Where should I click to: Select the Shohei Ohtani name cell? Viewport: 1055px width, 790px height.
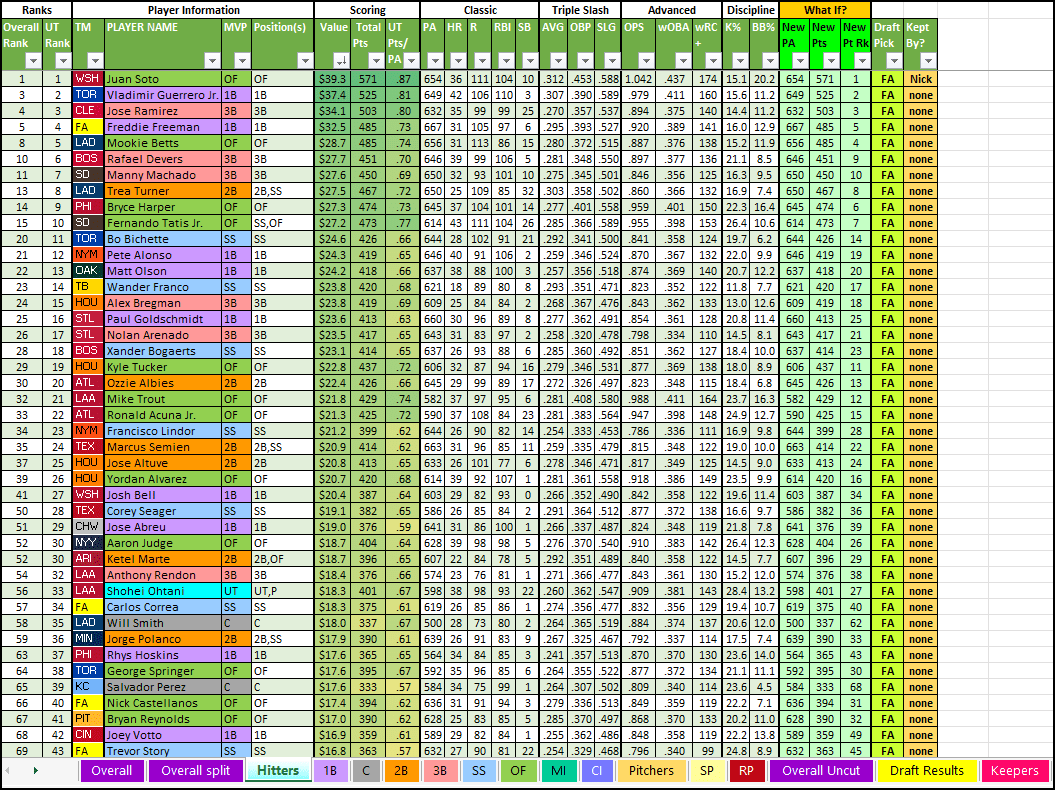point(163,591)
